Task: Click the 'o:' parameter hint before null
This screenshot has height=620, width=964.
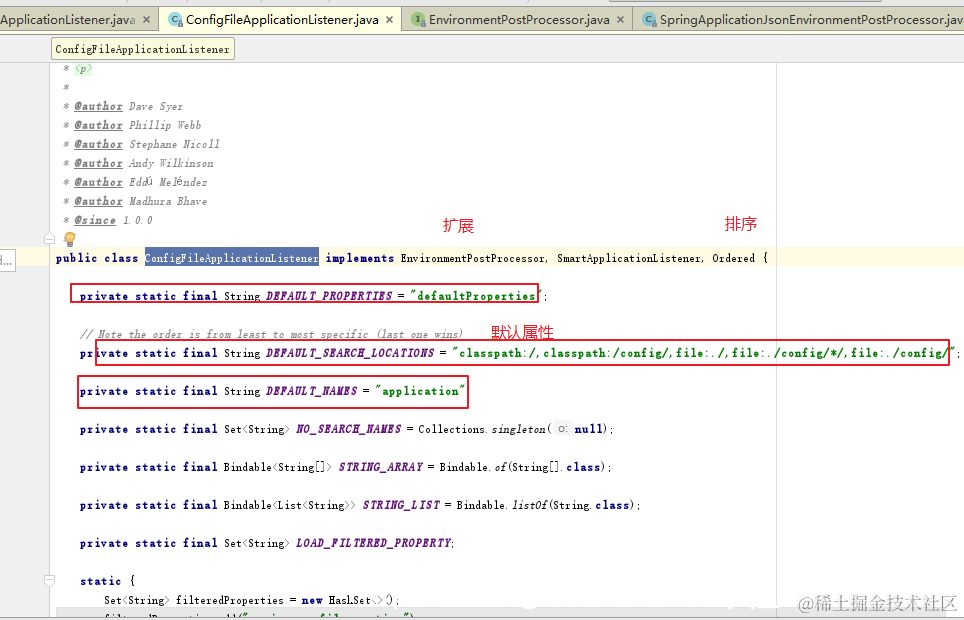Action: (x=563, y=429)
